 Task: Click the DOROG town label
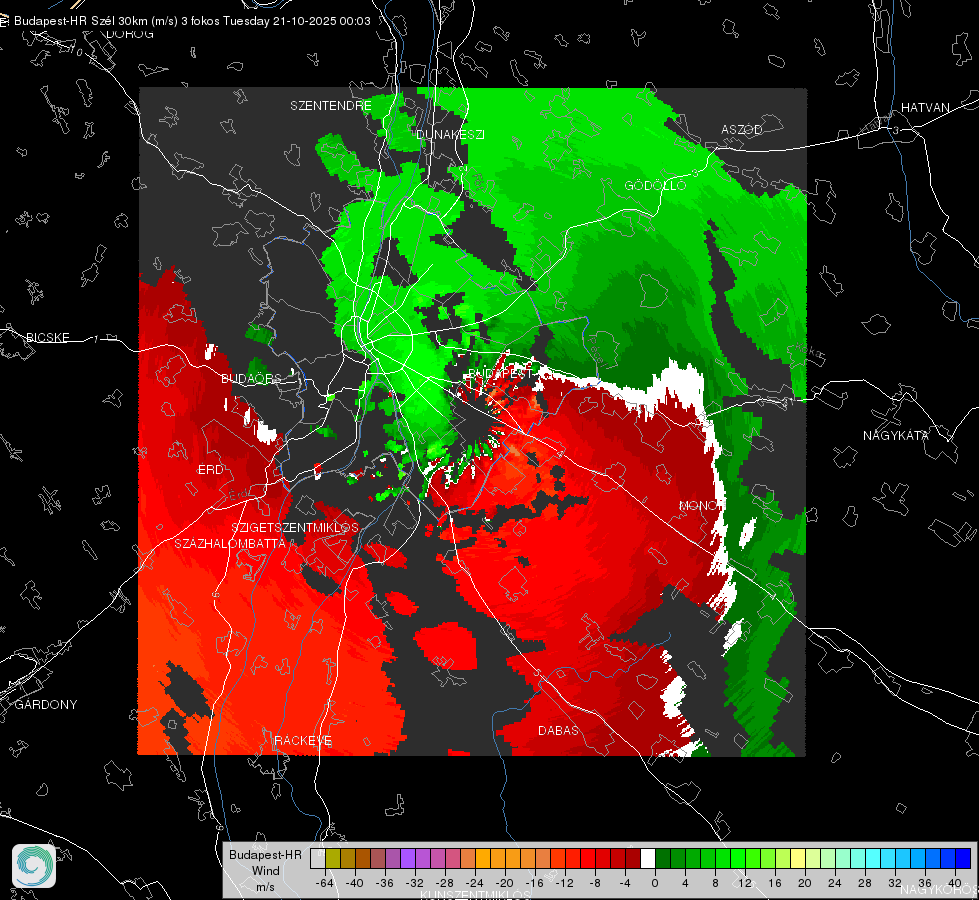coord(130,34)
